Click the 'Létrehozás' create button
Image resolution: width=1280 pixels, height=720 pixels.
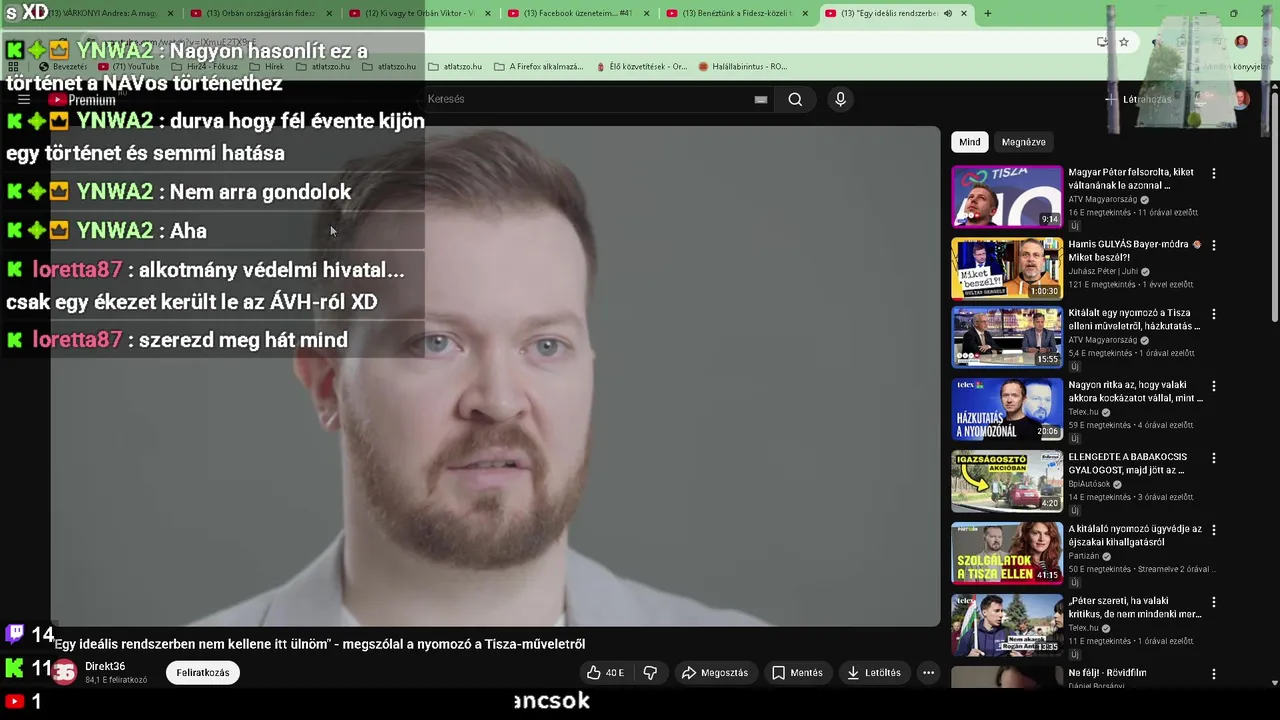1138,99
